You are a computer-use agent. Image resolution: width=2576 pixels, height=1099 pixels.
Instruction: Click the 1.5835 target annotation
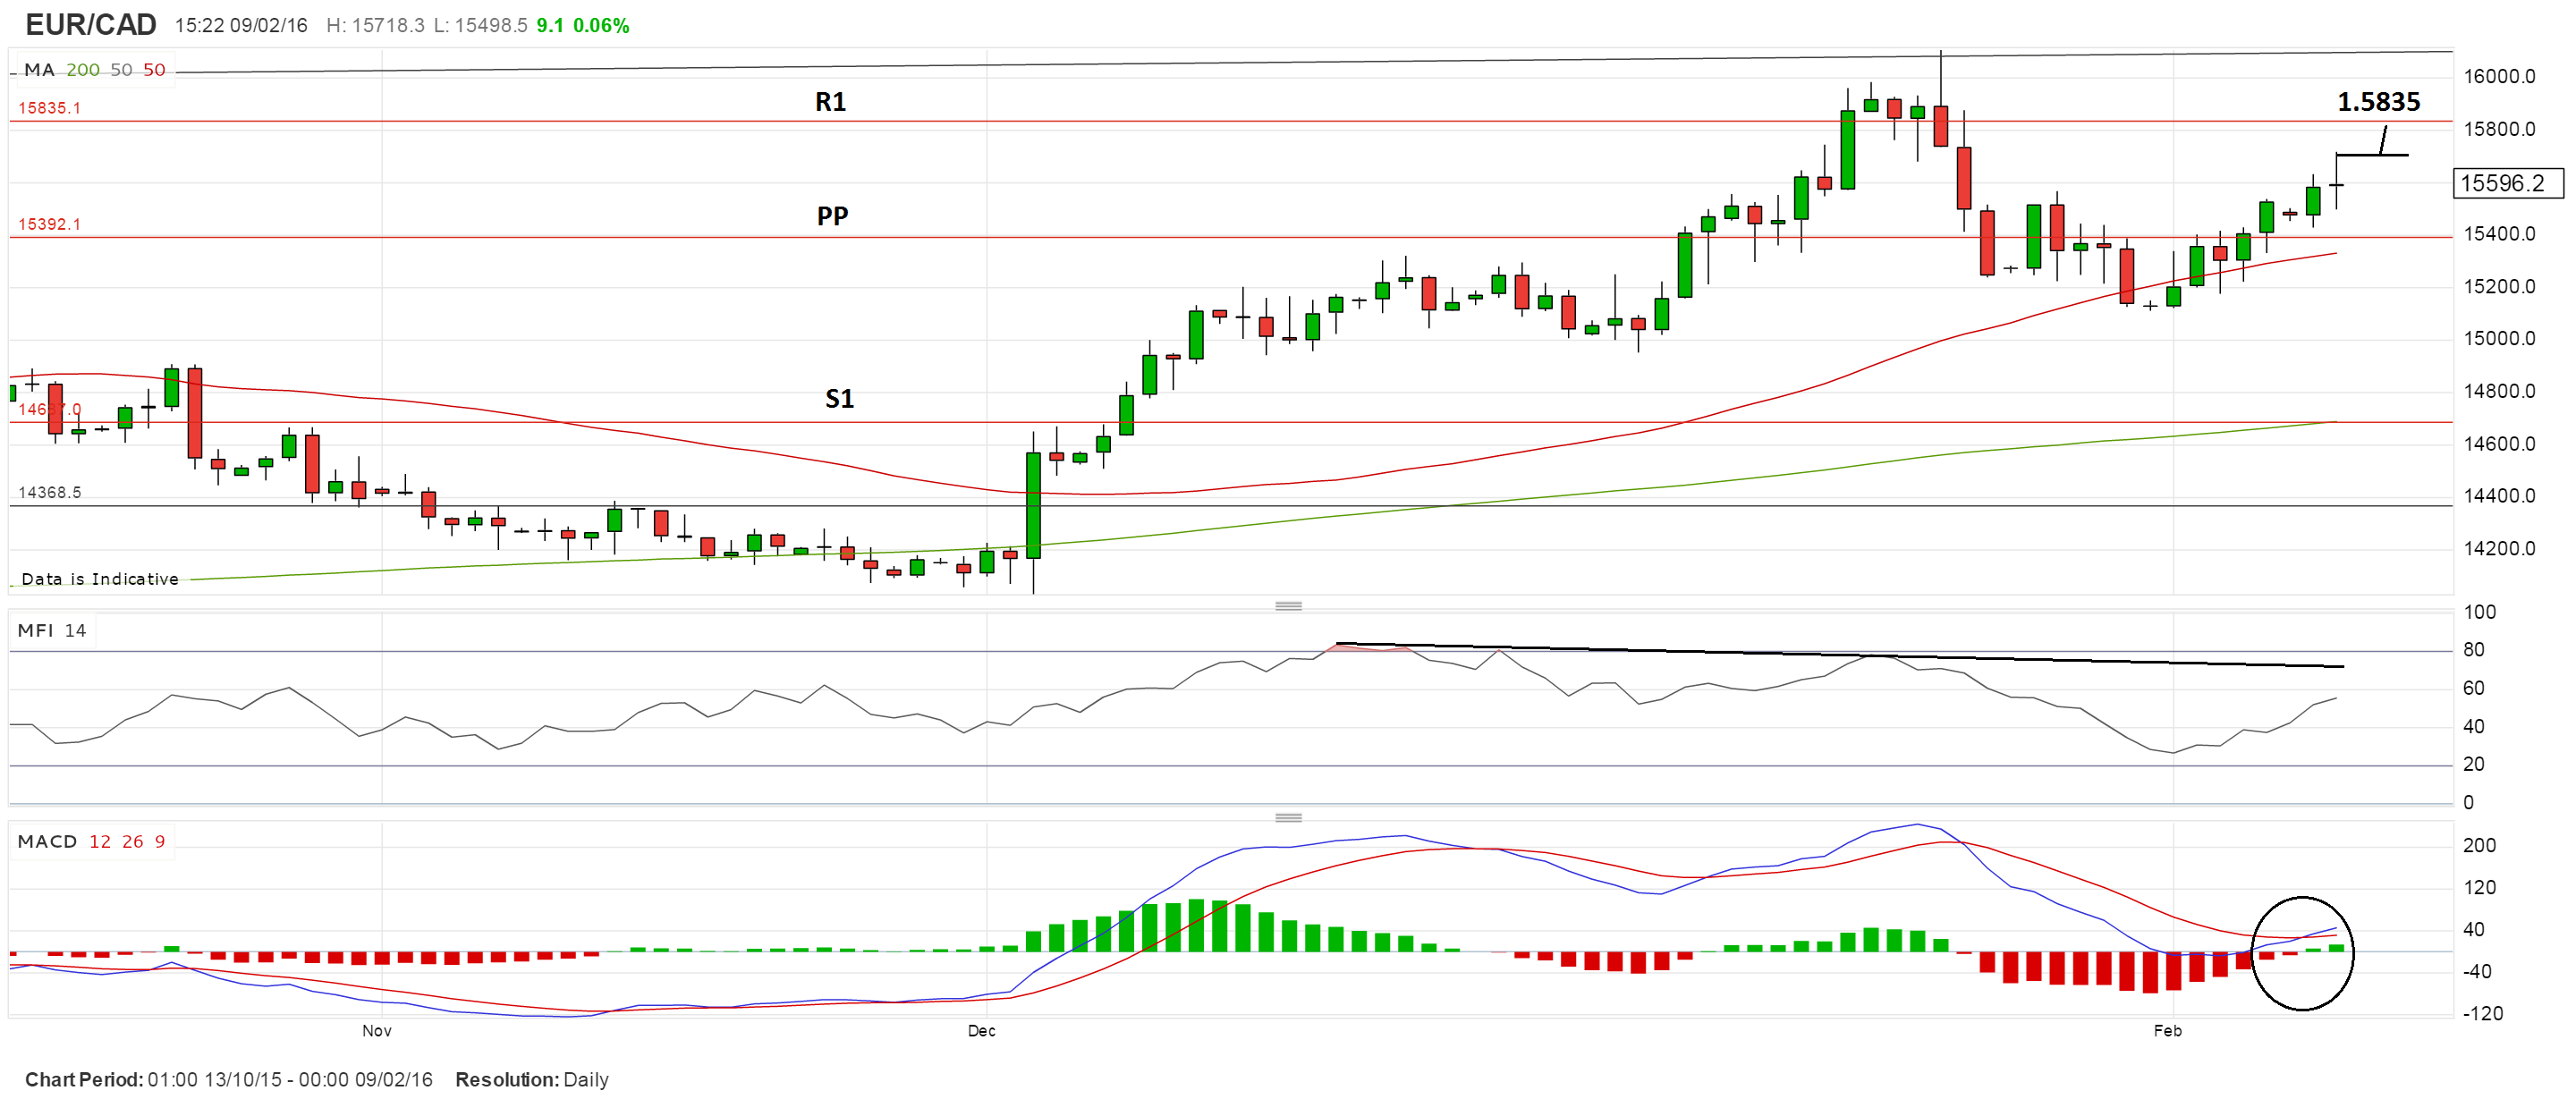coord(2378,102)
